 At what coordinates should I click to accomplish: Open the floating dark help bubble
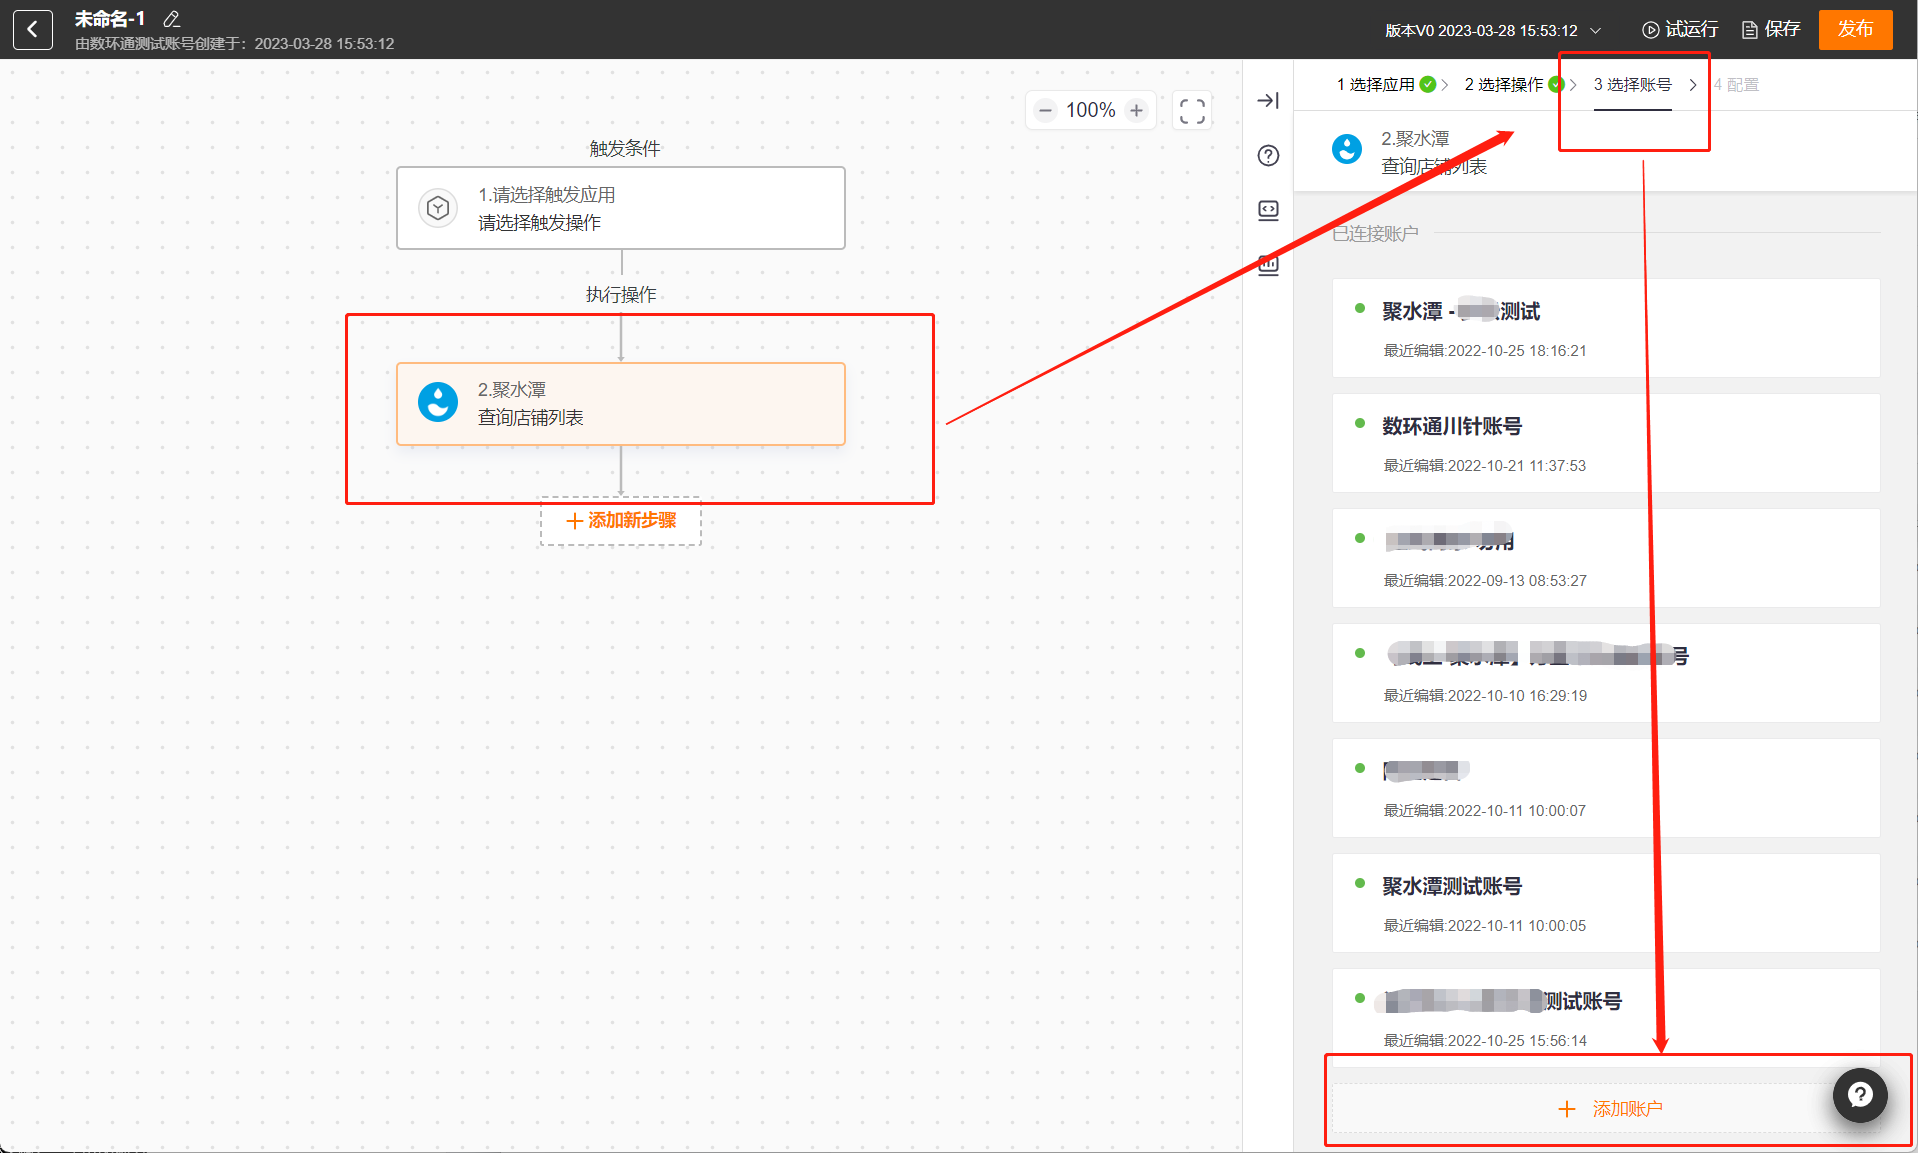1859,1095
